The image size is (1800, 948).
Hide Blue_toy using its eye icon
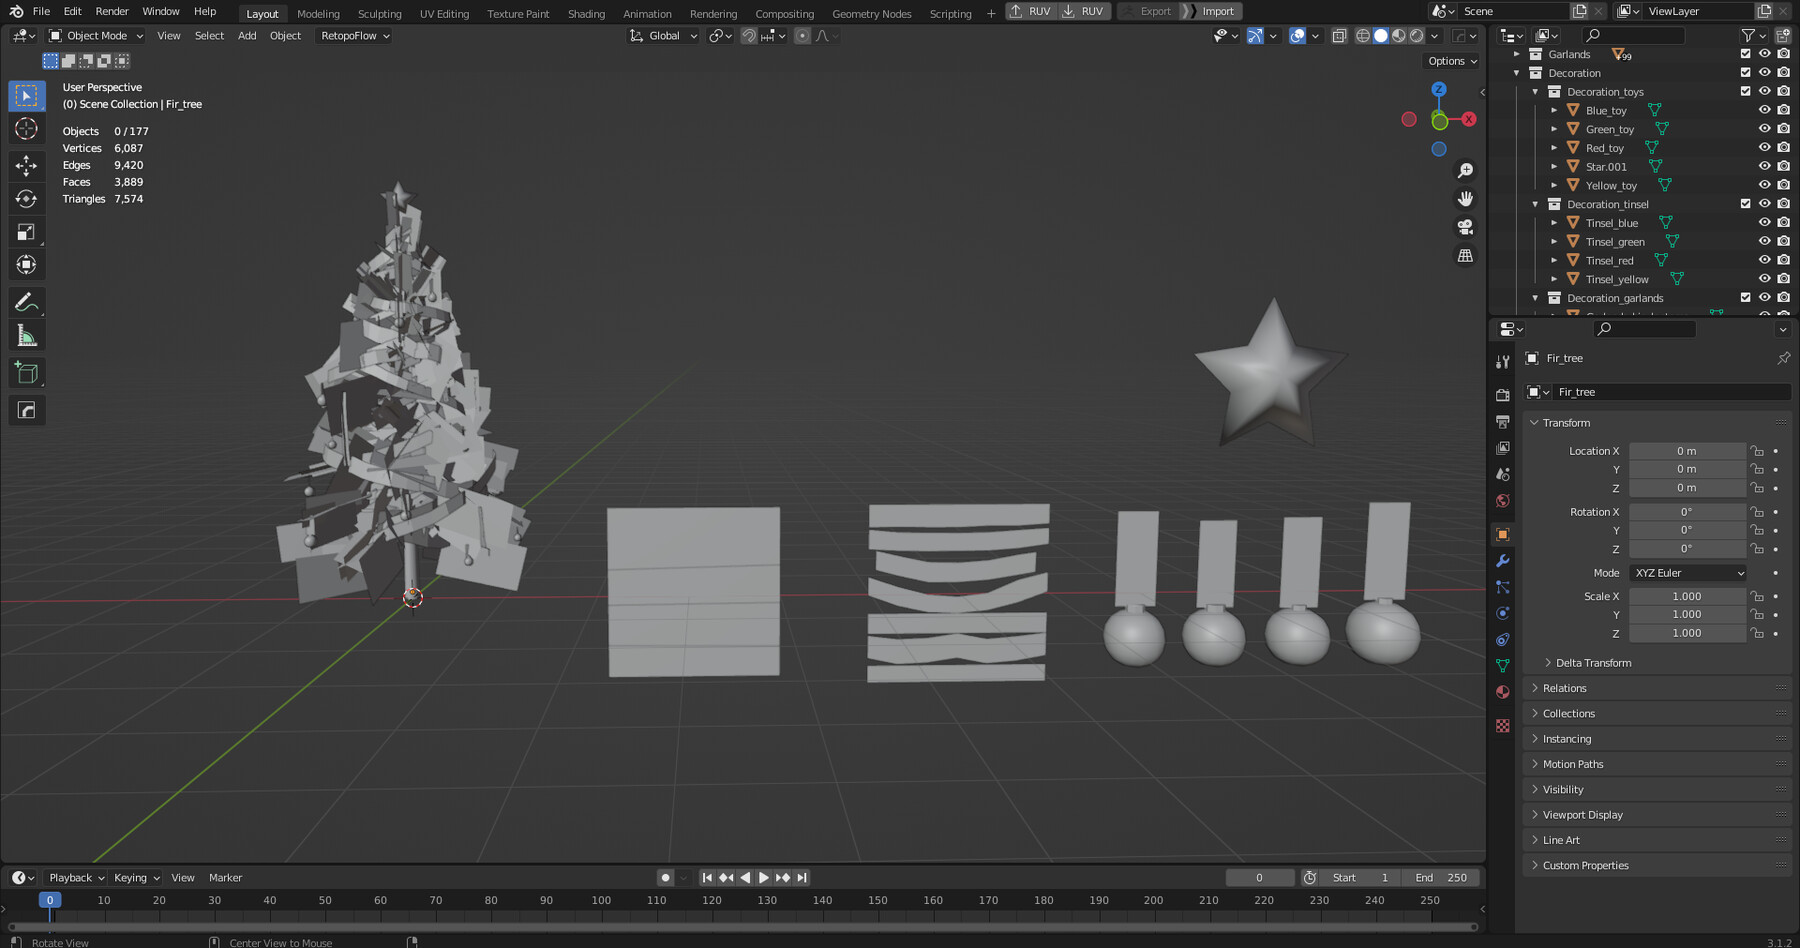[x=1764, y=109]
